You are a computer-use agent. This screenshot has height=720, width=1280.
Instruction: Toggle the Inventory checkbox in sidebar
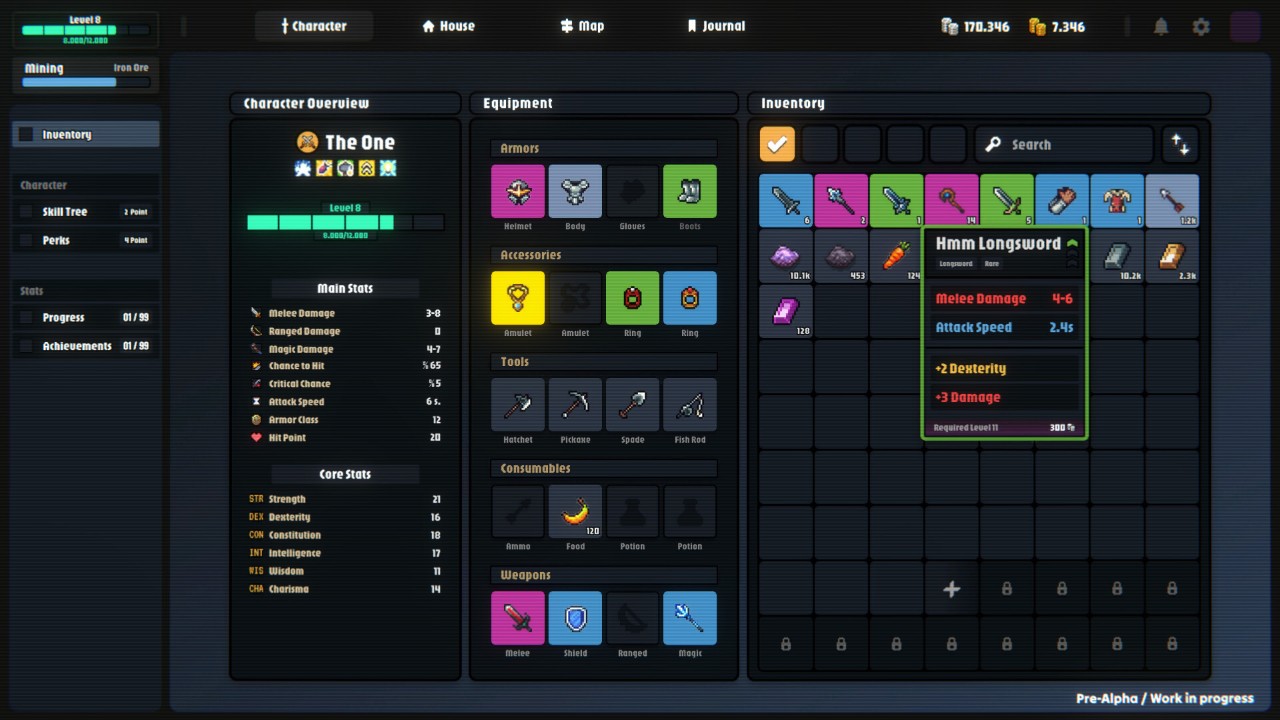27,134
